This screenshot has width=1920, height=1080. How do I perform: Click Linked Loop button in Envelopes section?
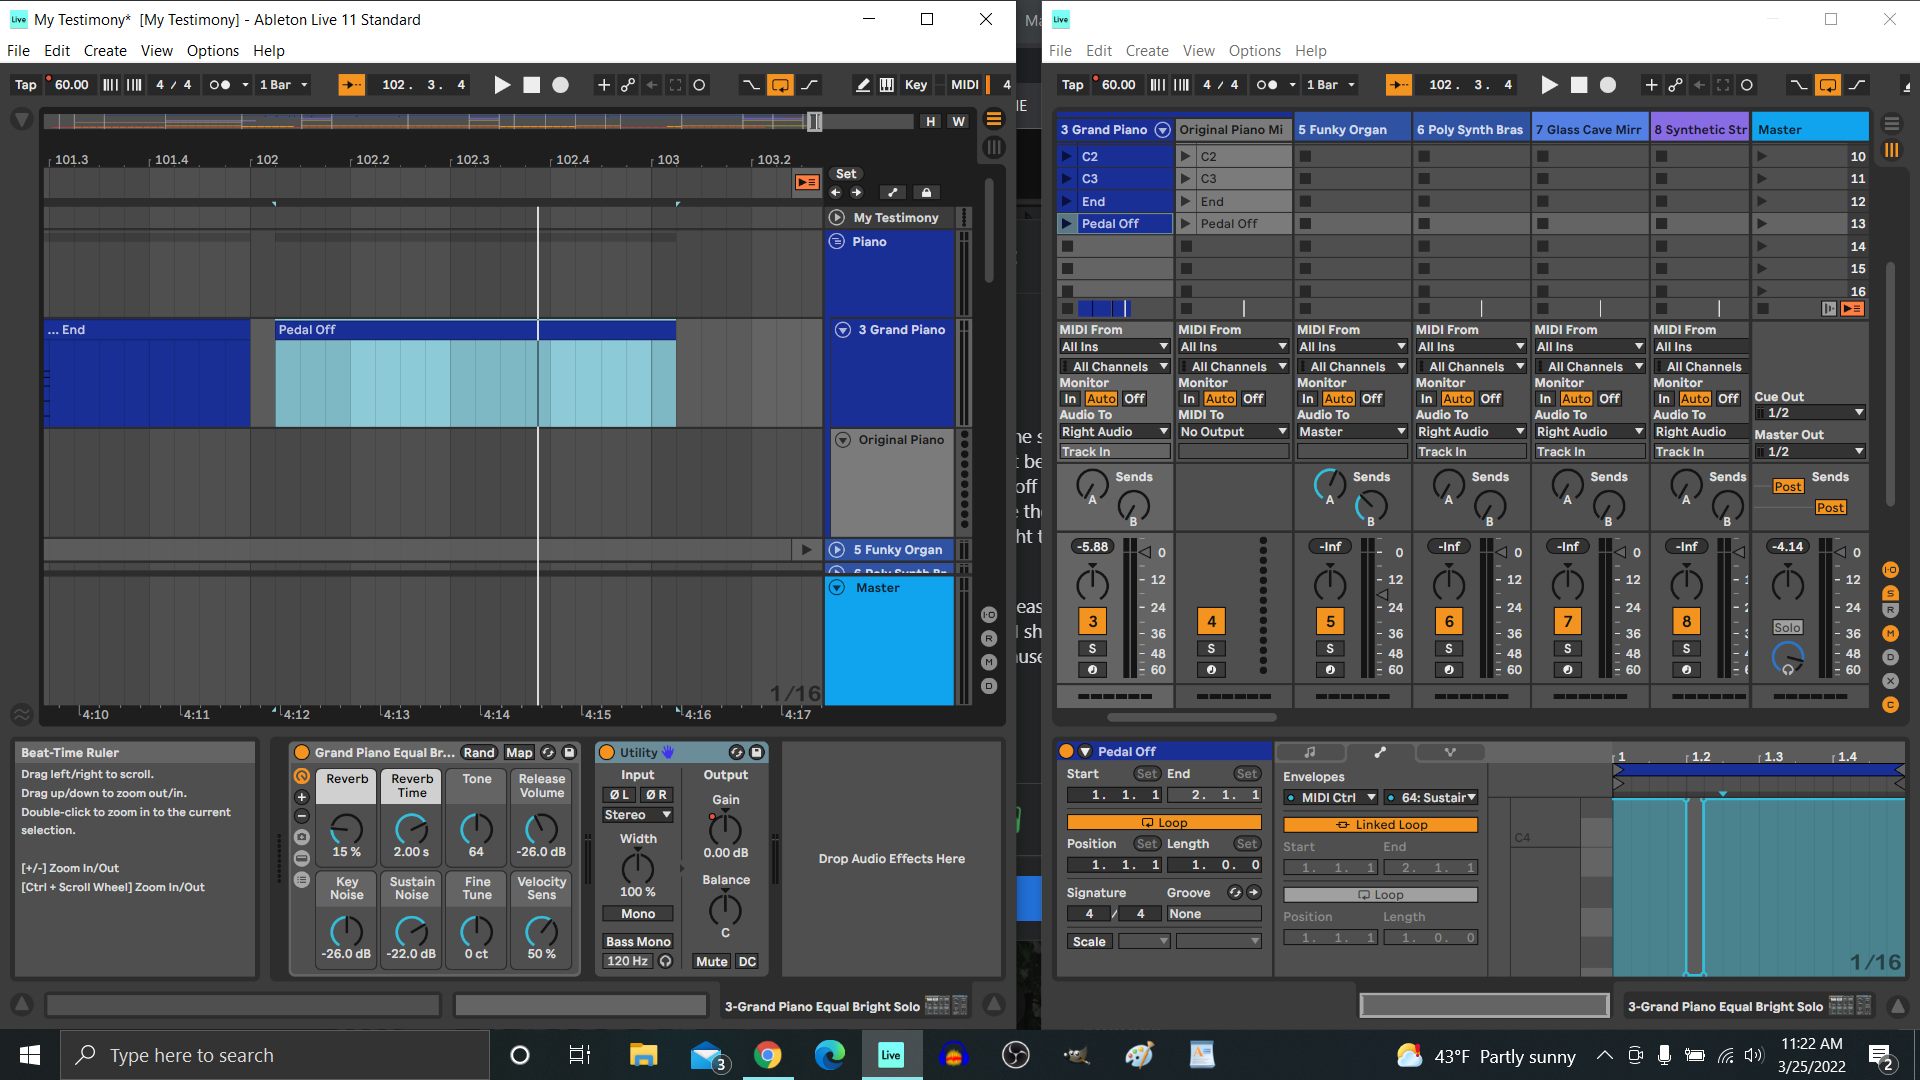[x=1381, y=825]
